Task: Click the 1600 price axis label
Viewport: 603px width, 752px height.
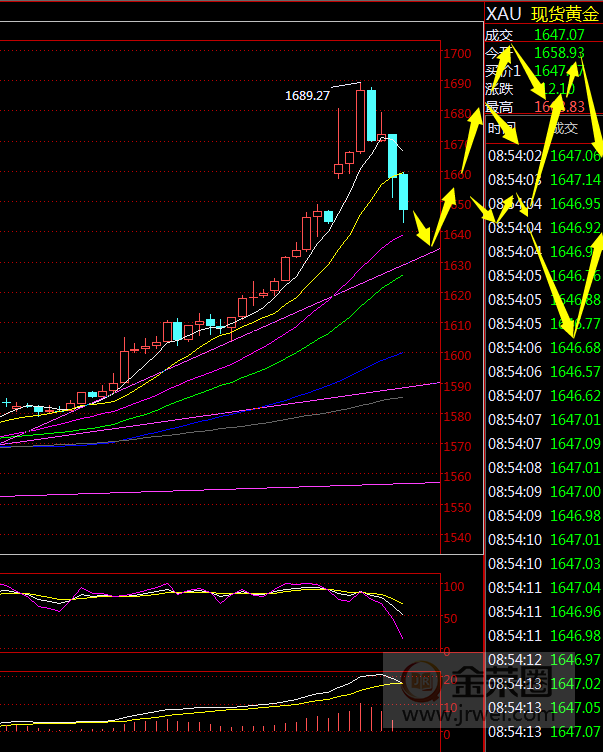Action: [458, 356]
